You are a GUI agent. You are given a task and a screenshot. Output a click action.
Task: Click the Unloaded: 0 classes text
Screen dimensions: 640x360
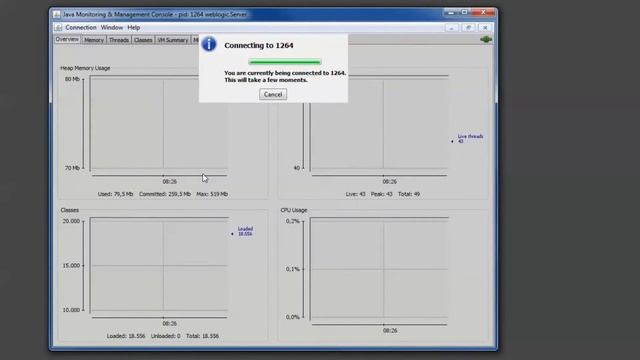point(166,336)
